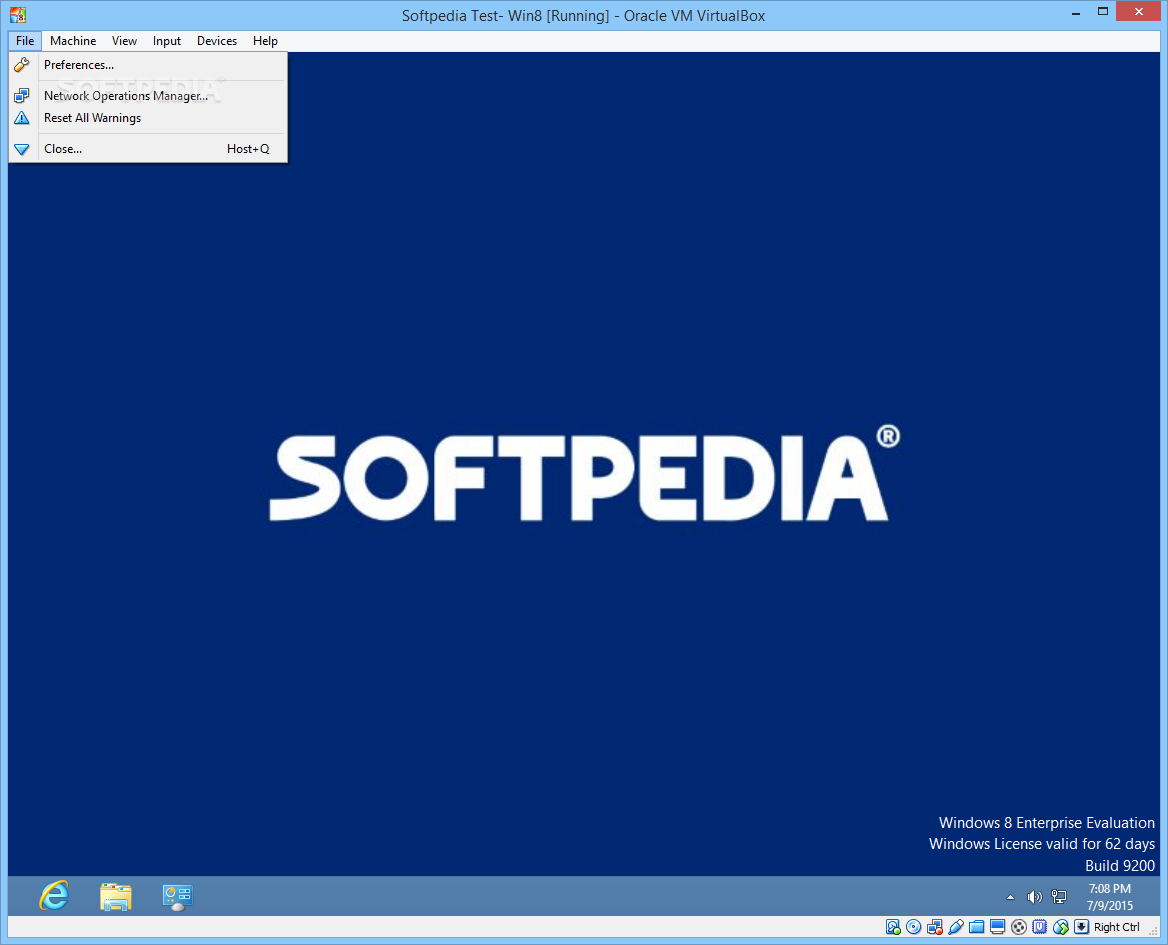Click the window resize grip in status bar

point(1154,931)
